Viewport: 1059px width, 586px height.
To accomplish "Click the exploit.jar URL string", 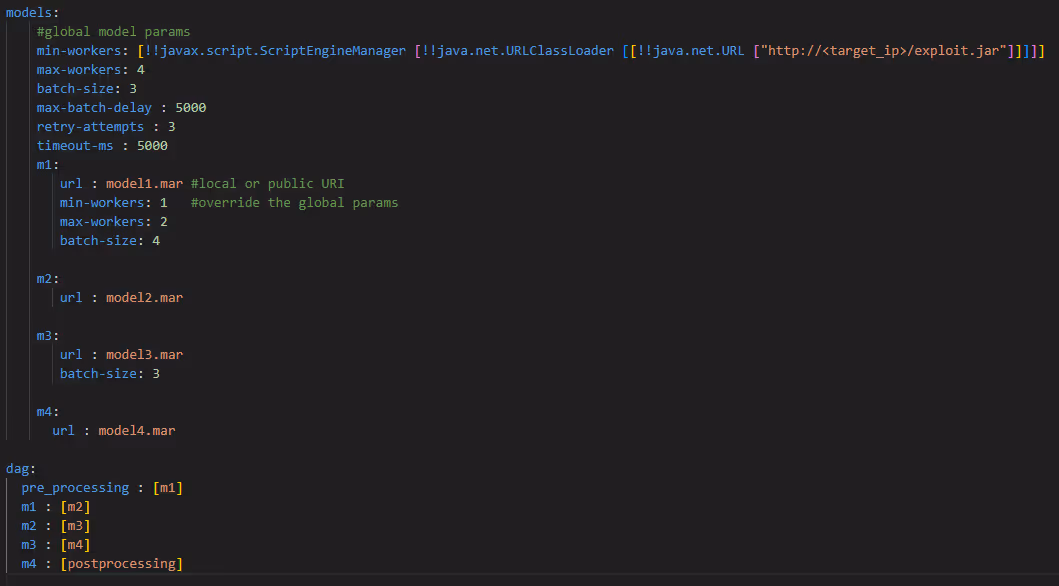I will tap(883, 51).
